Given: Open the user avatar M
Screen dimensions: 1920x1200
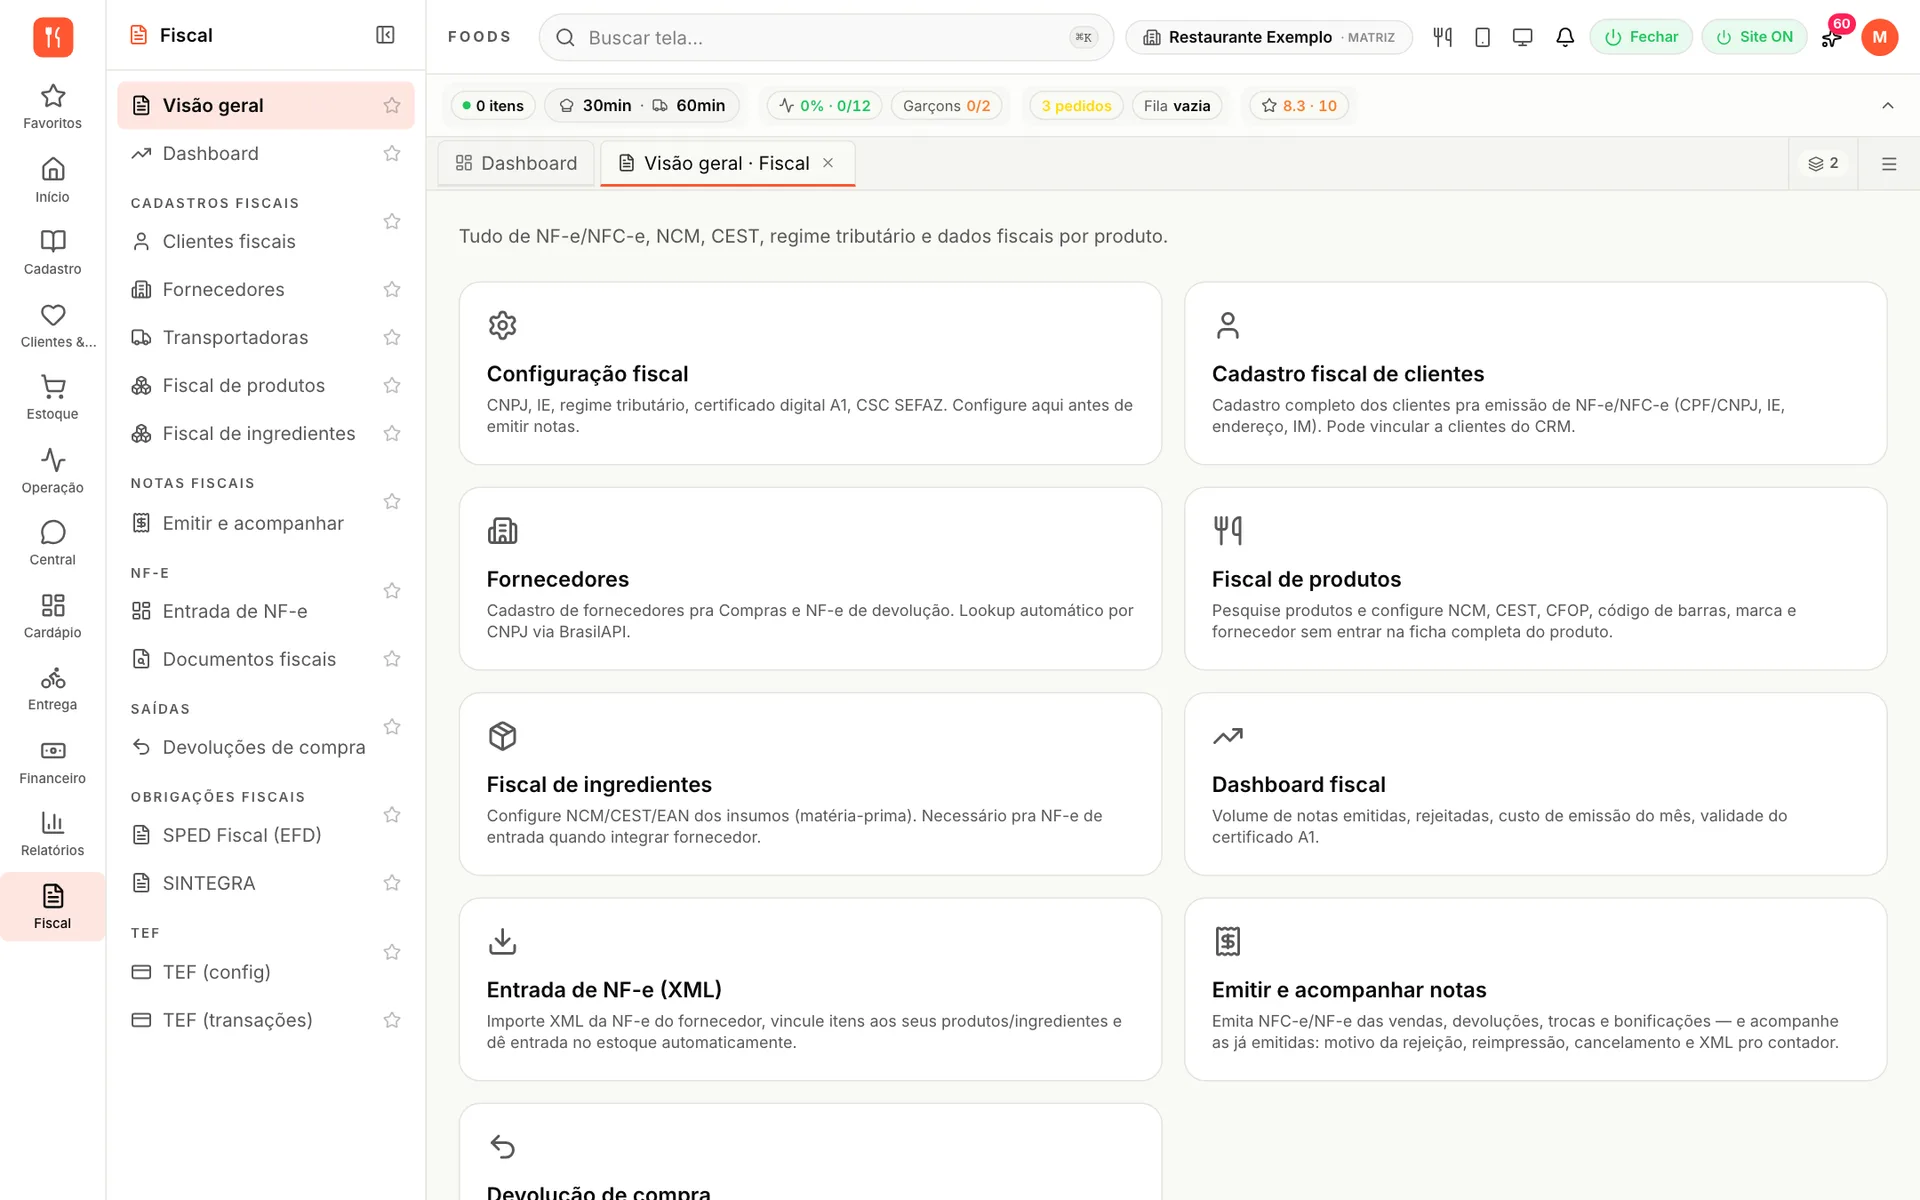Looking at the screenshot, I should [1879, 37].
